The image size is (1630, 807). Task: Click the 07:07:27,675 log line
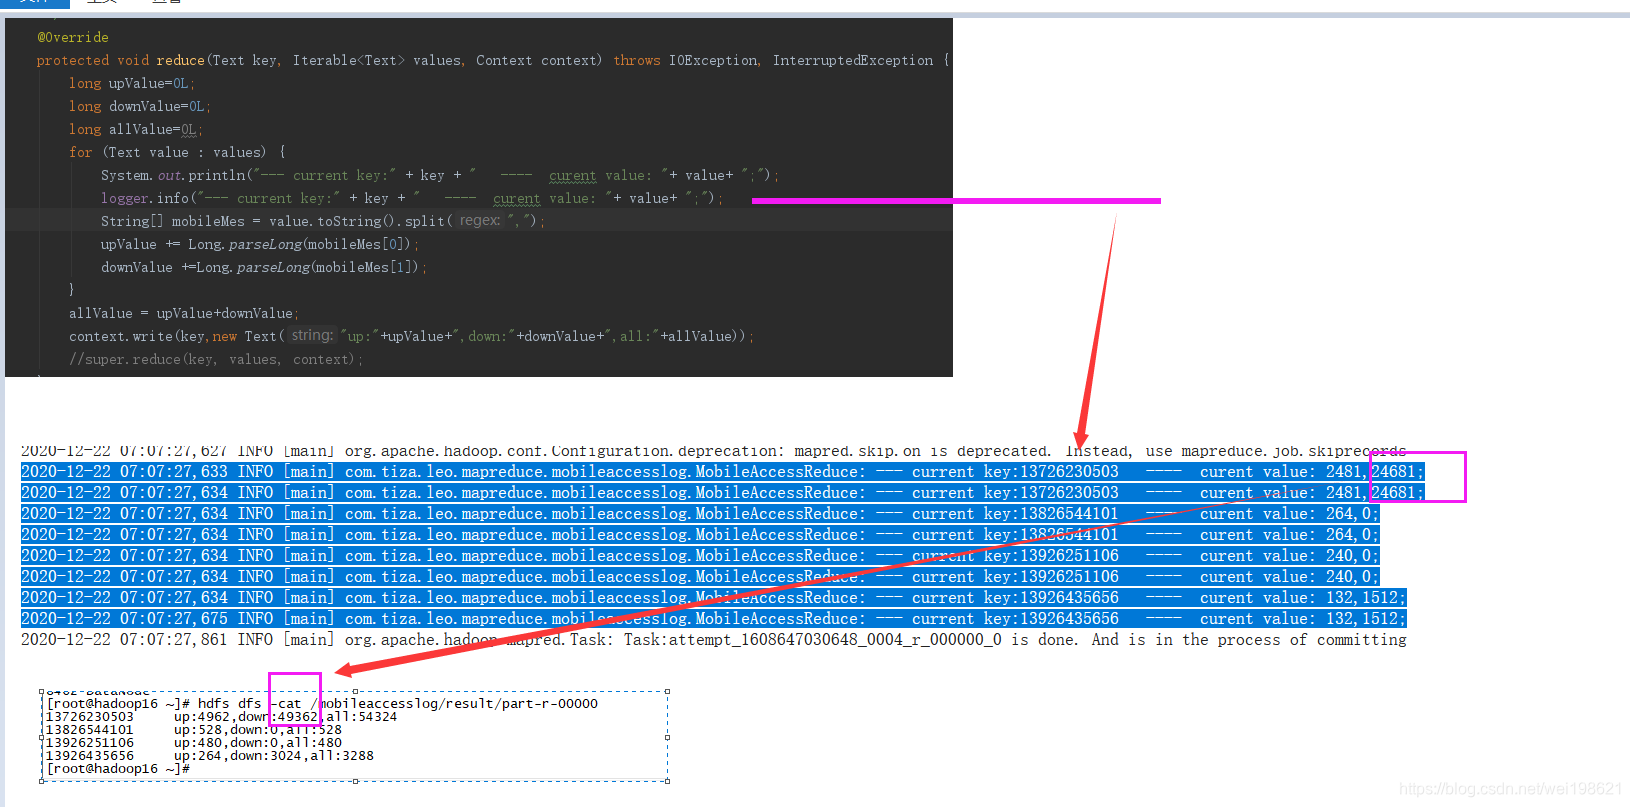[713, 619]
